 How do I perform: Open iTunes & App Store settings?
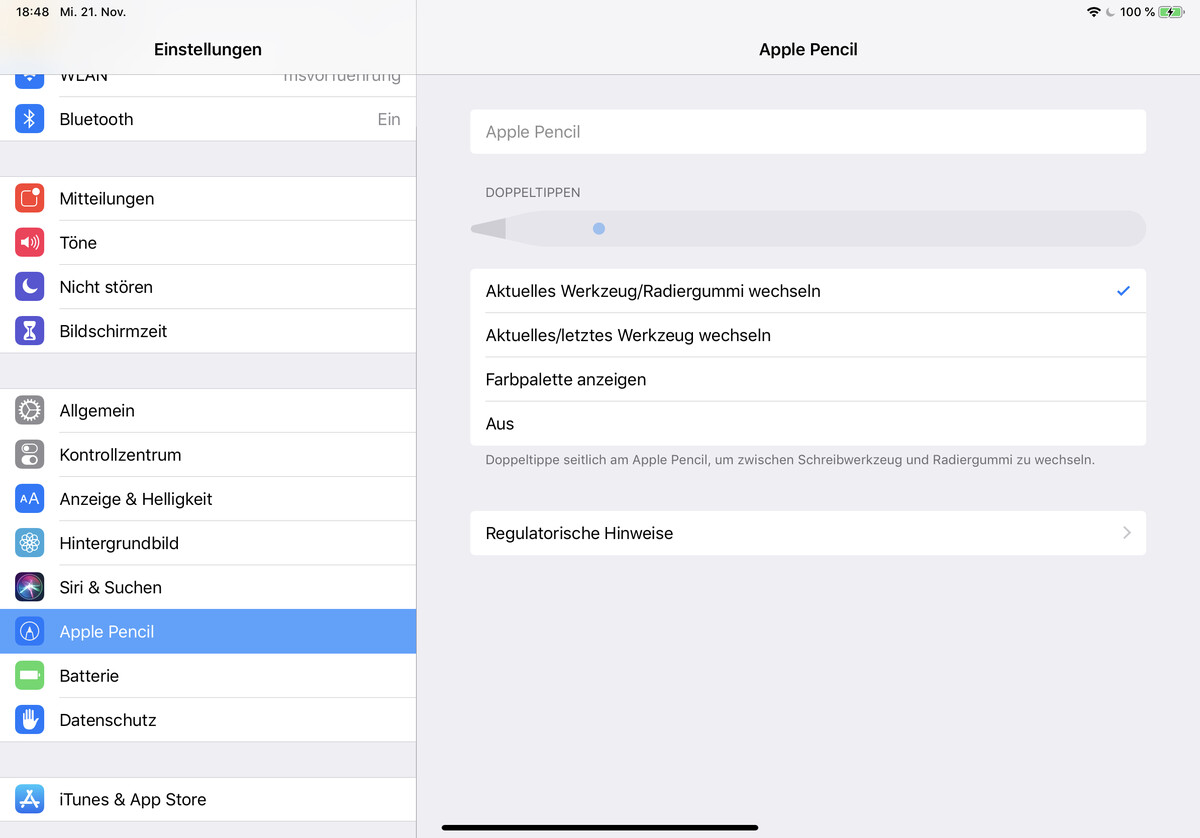point(132,800)
